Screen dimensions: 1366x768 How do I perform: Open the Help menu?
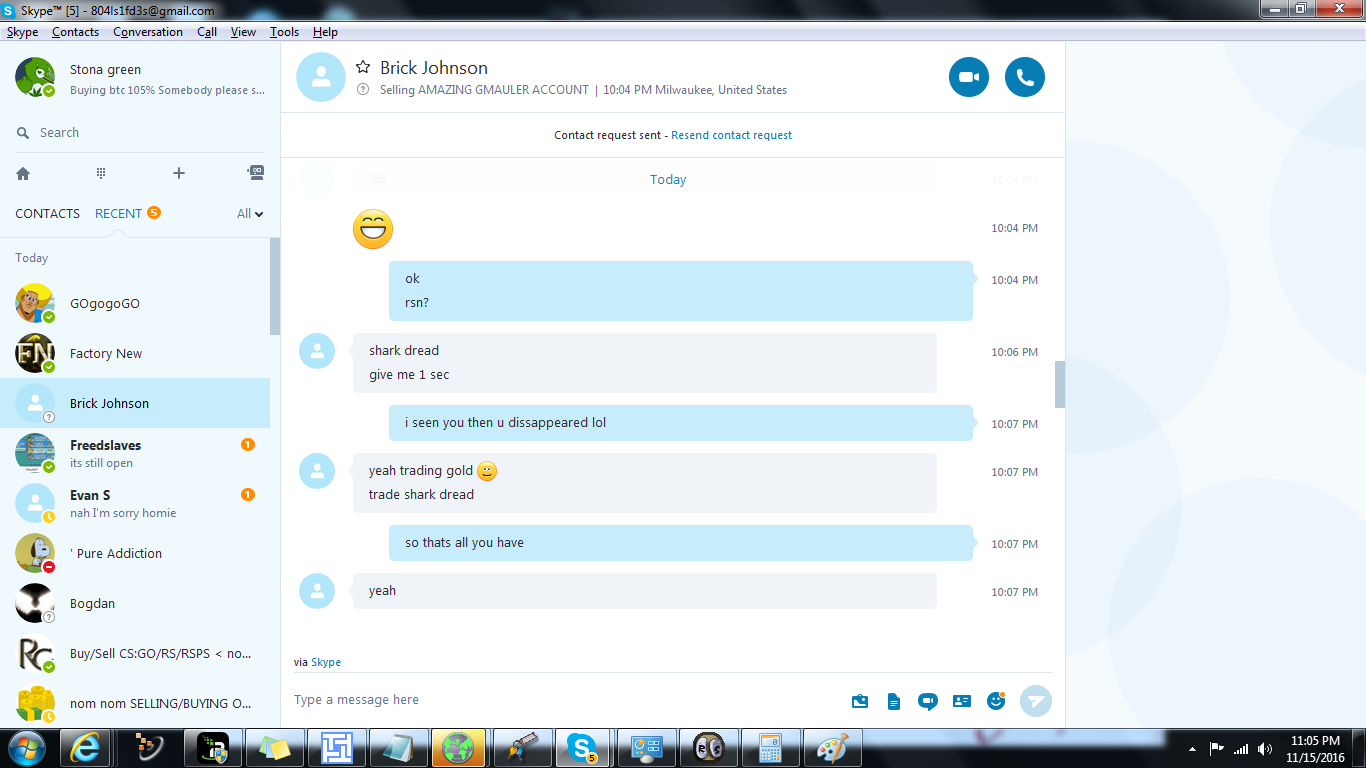325,32
